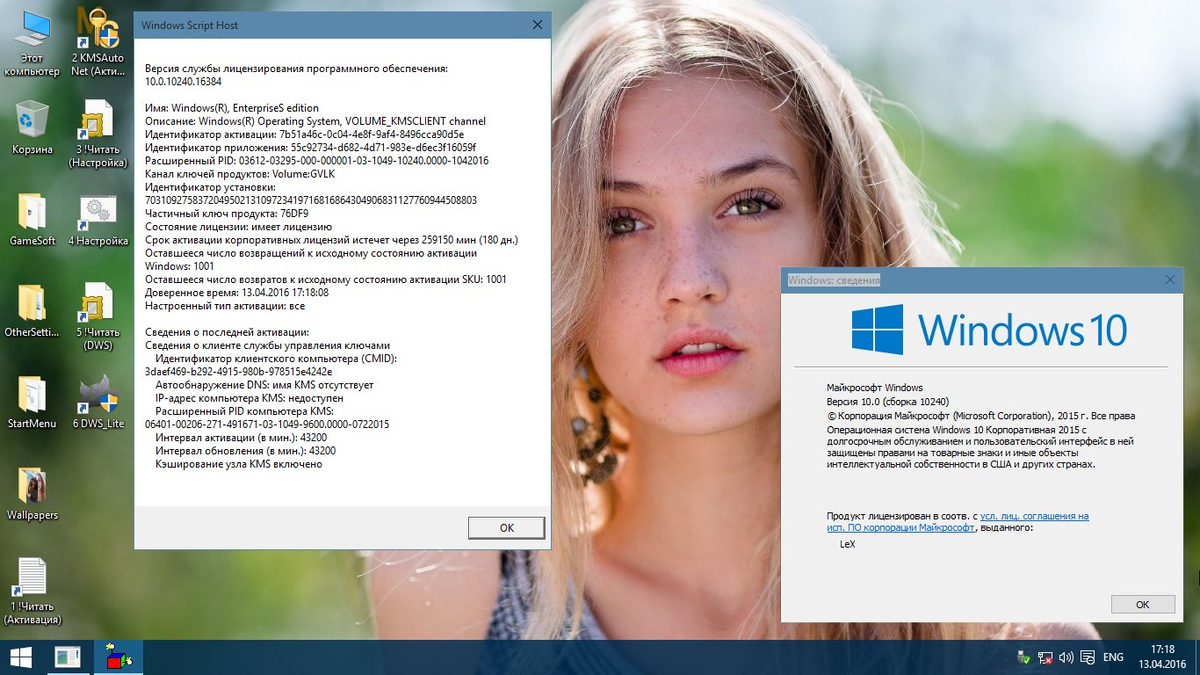Viewport: 1200px width, 675px height.
Task: Click the licensee name 'LeX'
Action: [847, 544]
